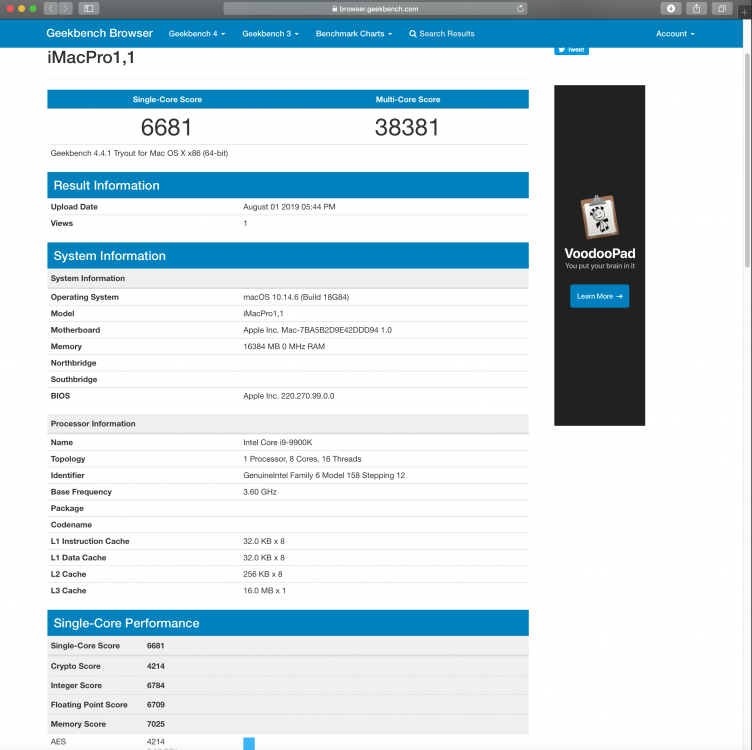Click the Tweet button
The width and height of the screenshot is (752, 750).
[x=571, y=50]
